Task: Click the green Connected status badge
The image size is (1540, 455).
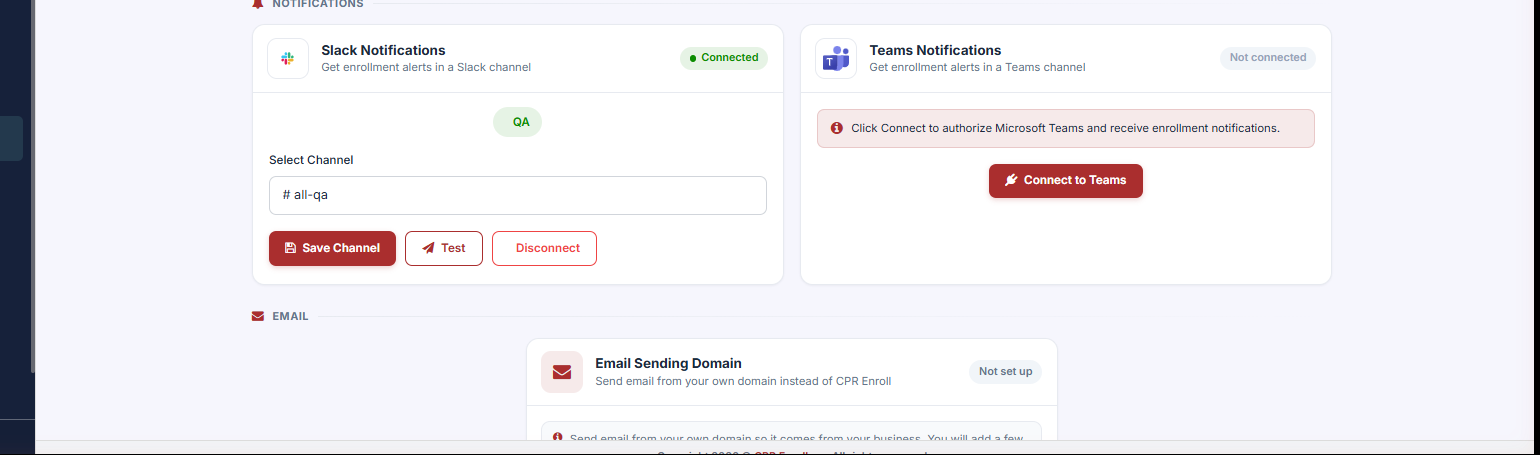Action: click(724, 58)
